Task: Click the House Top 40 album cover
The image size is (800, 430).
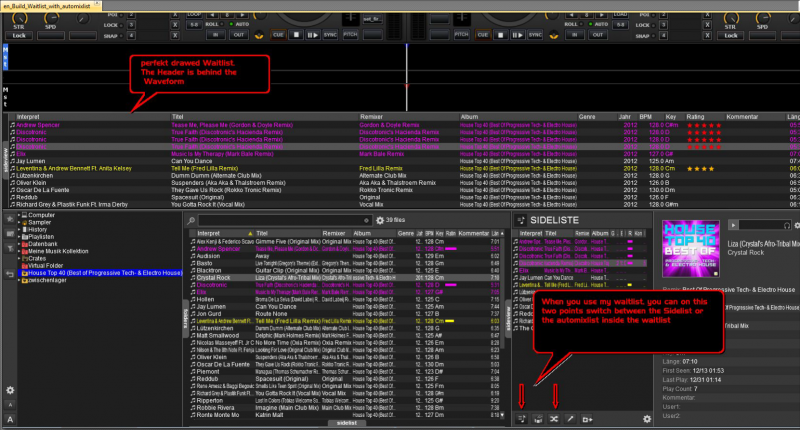Action: click(x=691, y=248)
